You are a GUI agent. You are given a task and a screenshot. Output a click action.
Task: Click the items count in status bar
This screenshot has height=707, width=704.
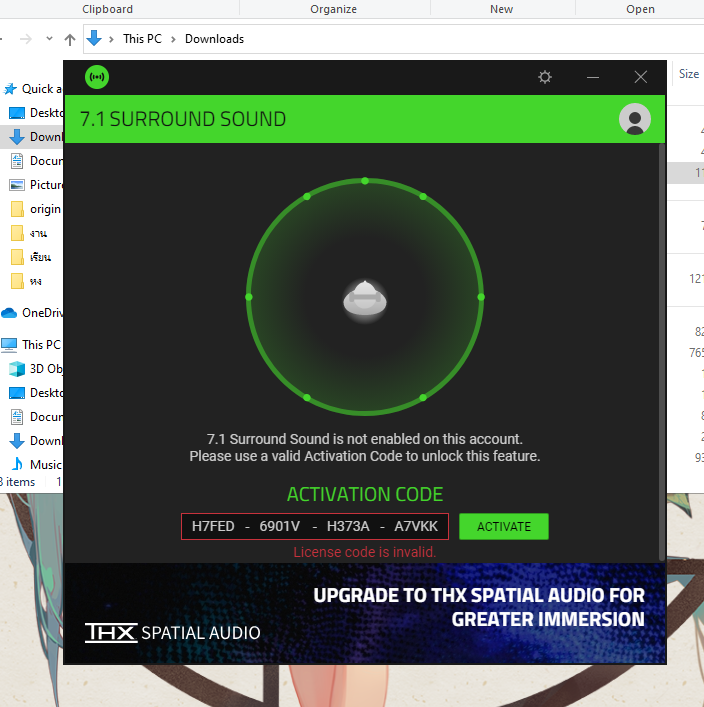coord(18,482)
